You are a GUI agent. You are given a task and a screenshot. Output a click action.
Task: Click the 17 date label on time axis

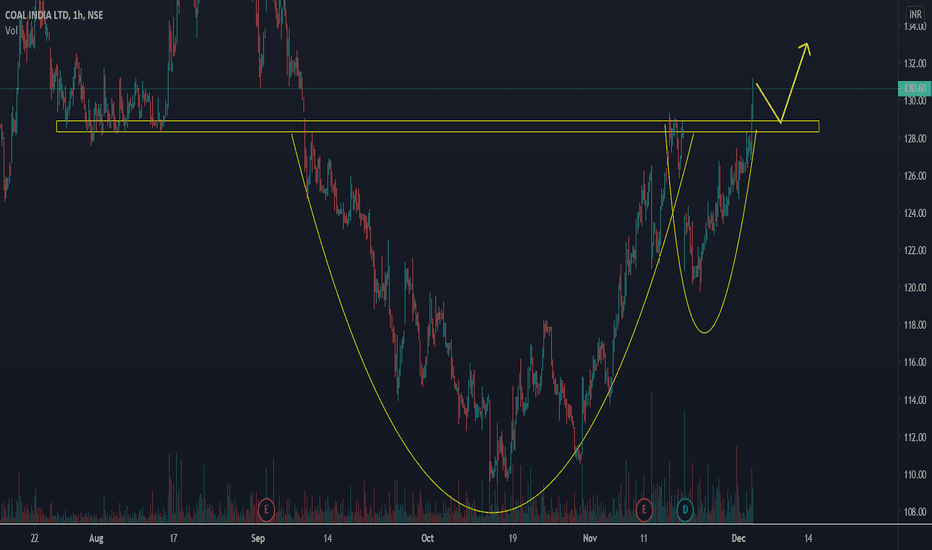point(173,539)
